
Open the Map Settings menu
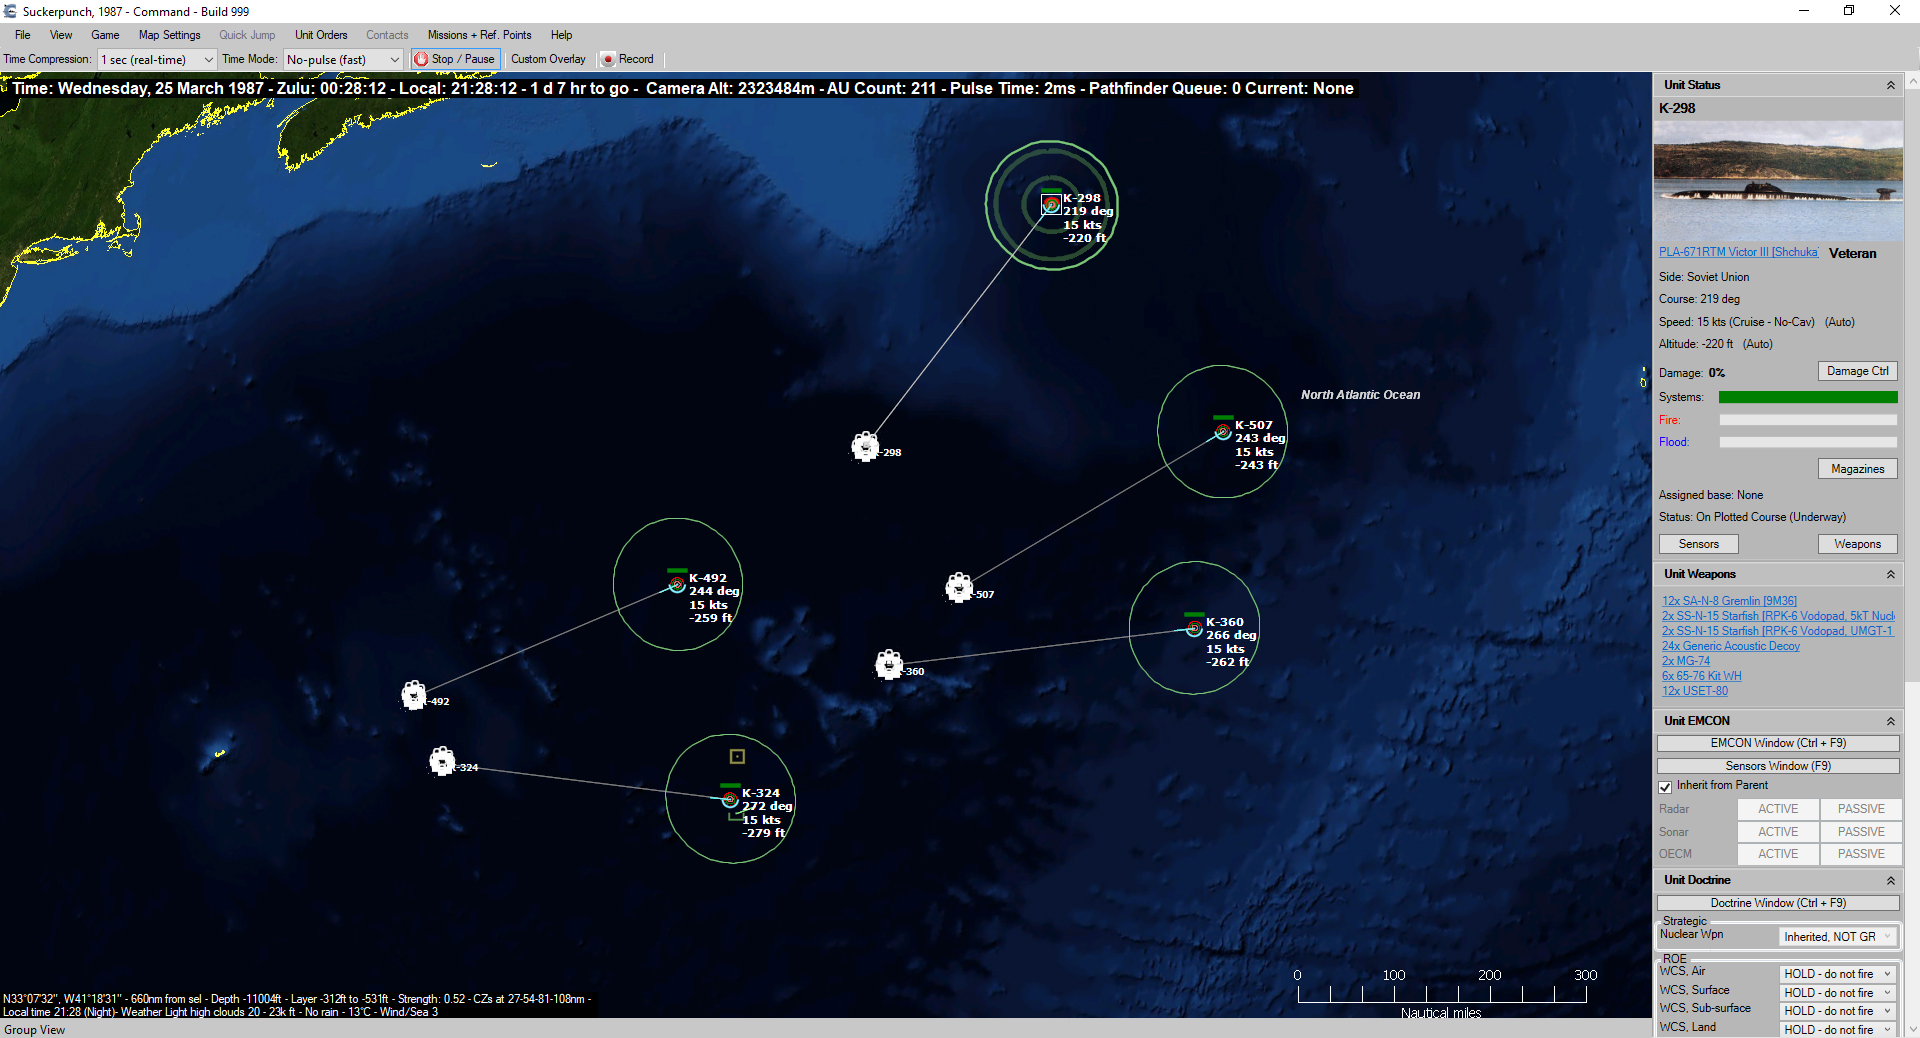(x=169, y=35)
